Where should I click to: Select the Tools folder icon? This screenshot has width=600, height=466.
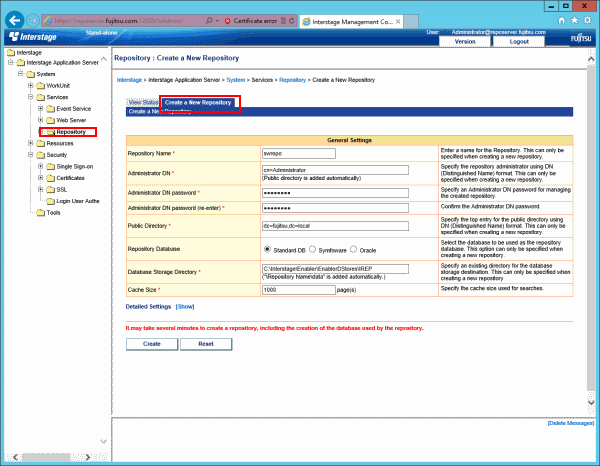[x=41, y=213]
